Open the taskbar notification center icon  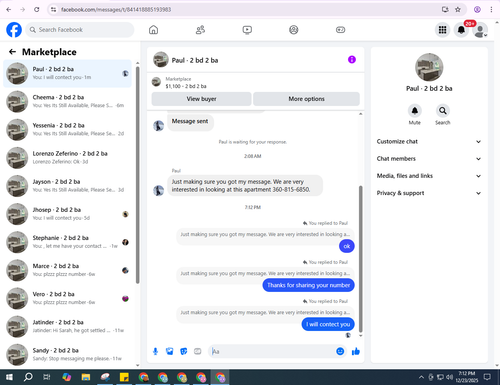click(487, 377)
